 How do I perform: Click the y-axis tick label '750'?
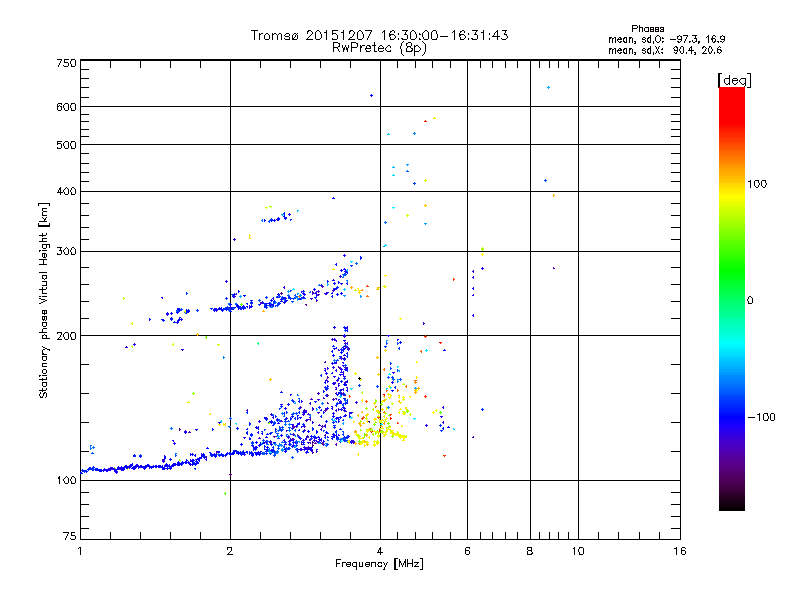pos(66,63)
